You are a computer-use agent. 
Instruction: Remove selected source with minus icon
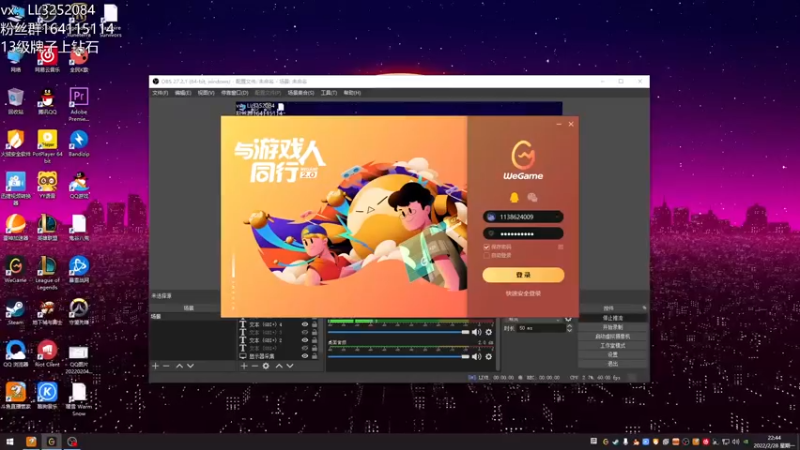255,366
